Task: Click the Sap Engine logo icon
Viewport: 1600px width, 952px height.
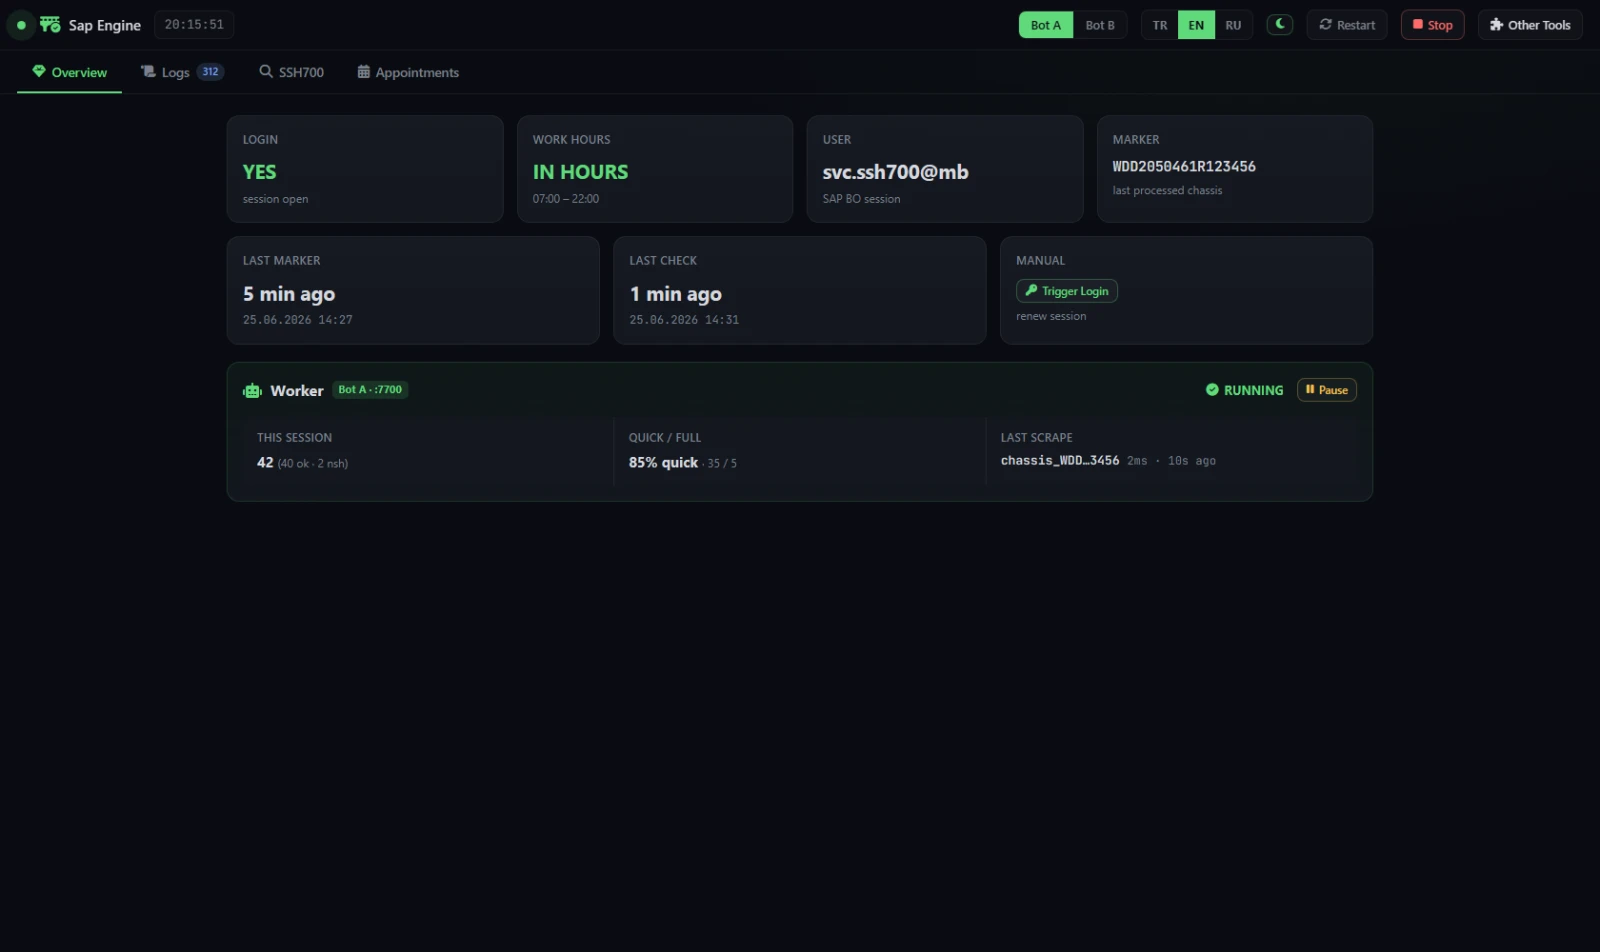Action: tap(50, 24)
